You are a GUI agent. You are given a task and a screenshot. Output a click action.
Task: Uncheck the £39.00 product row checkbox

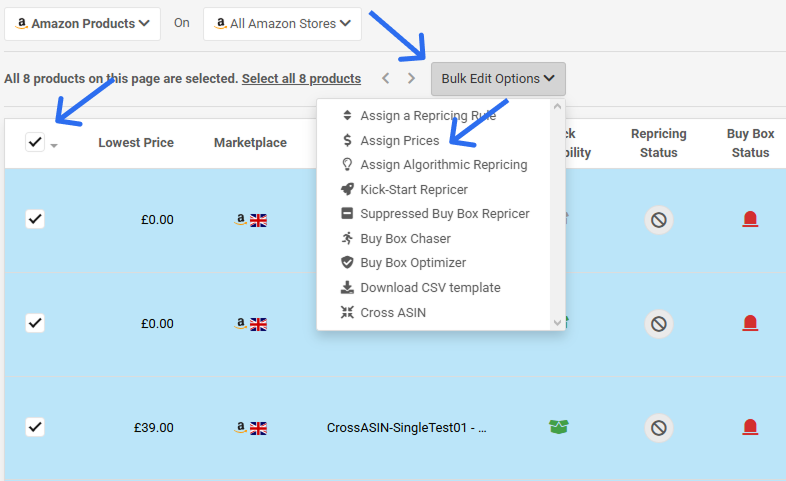coord(35,427)
